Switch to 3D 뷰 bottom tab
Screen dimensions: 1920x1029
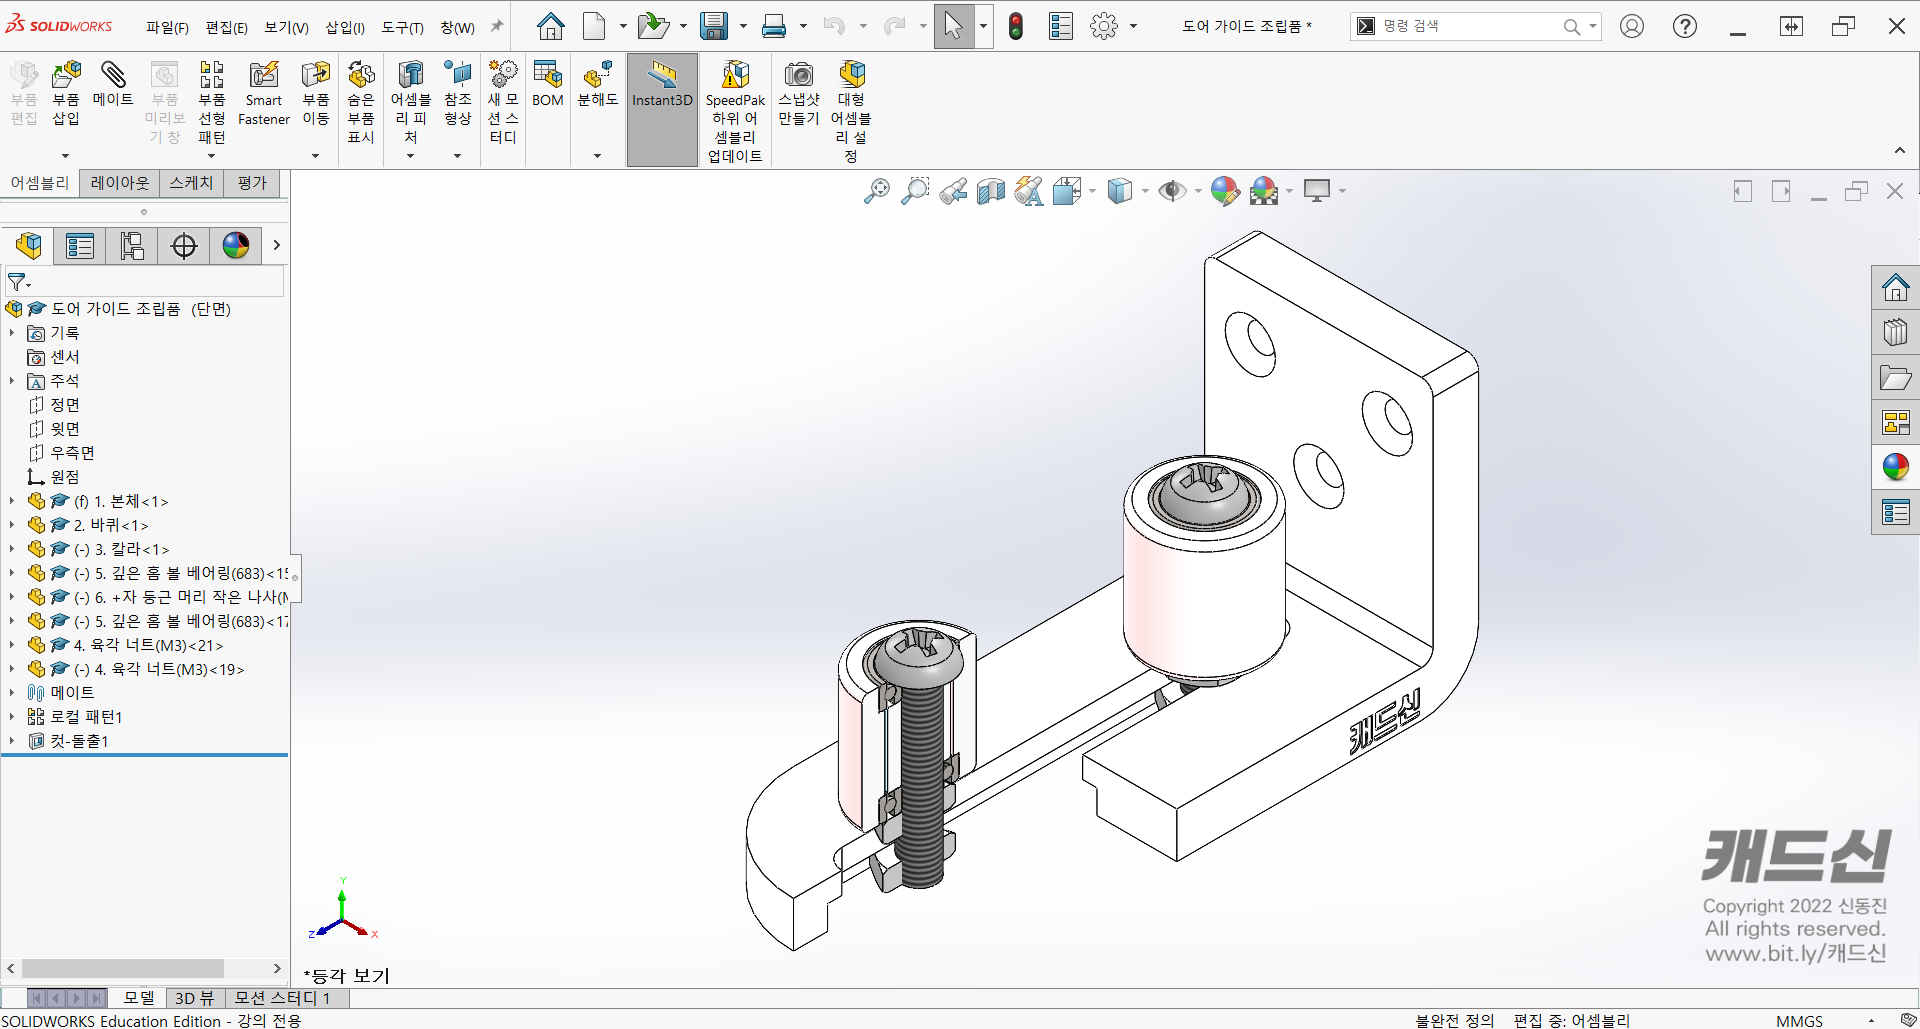pyautogui.click(x=194, y=998)
